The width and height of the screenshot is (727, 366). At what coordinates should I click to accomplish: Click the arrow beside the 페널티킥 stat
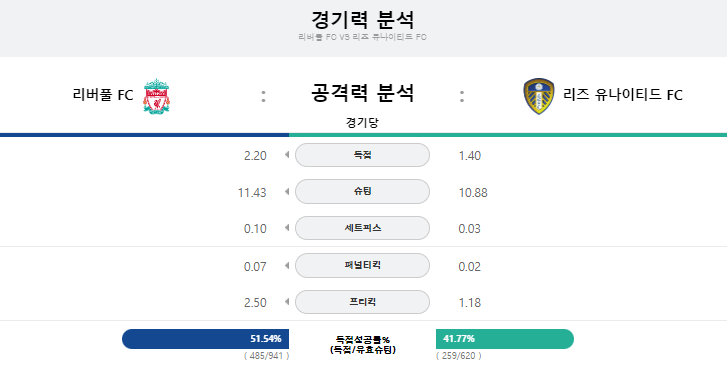(x=287, y=265)
